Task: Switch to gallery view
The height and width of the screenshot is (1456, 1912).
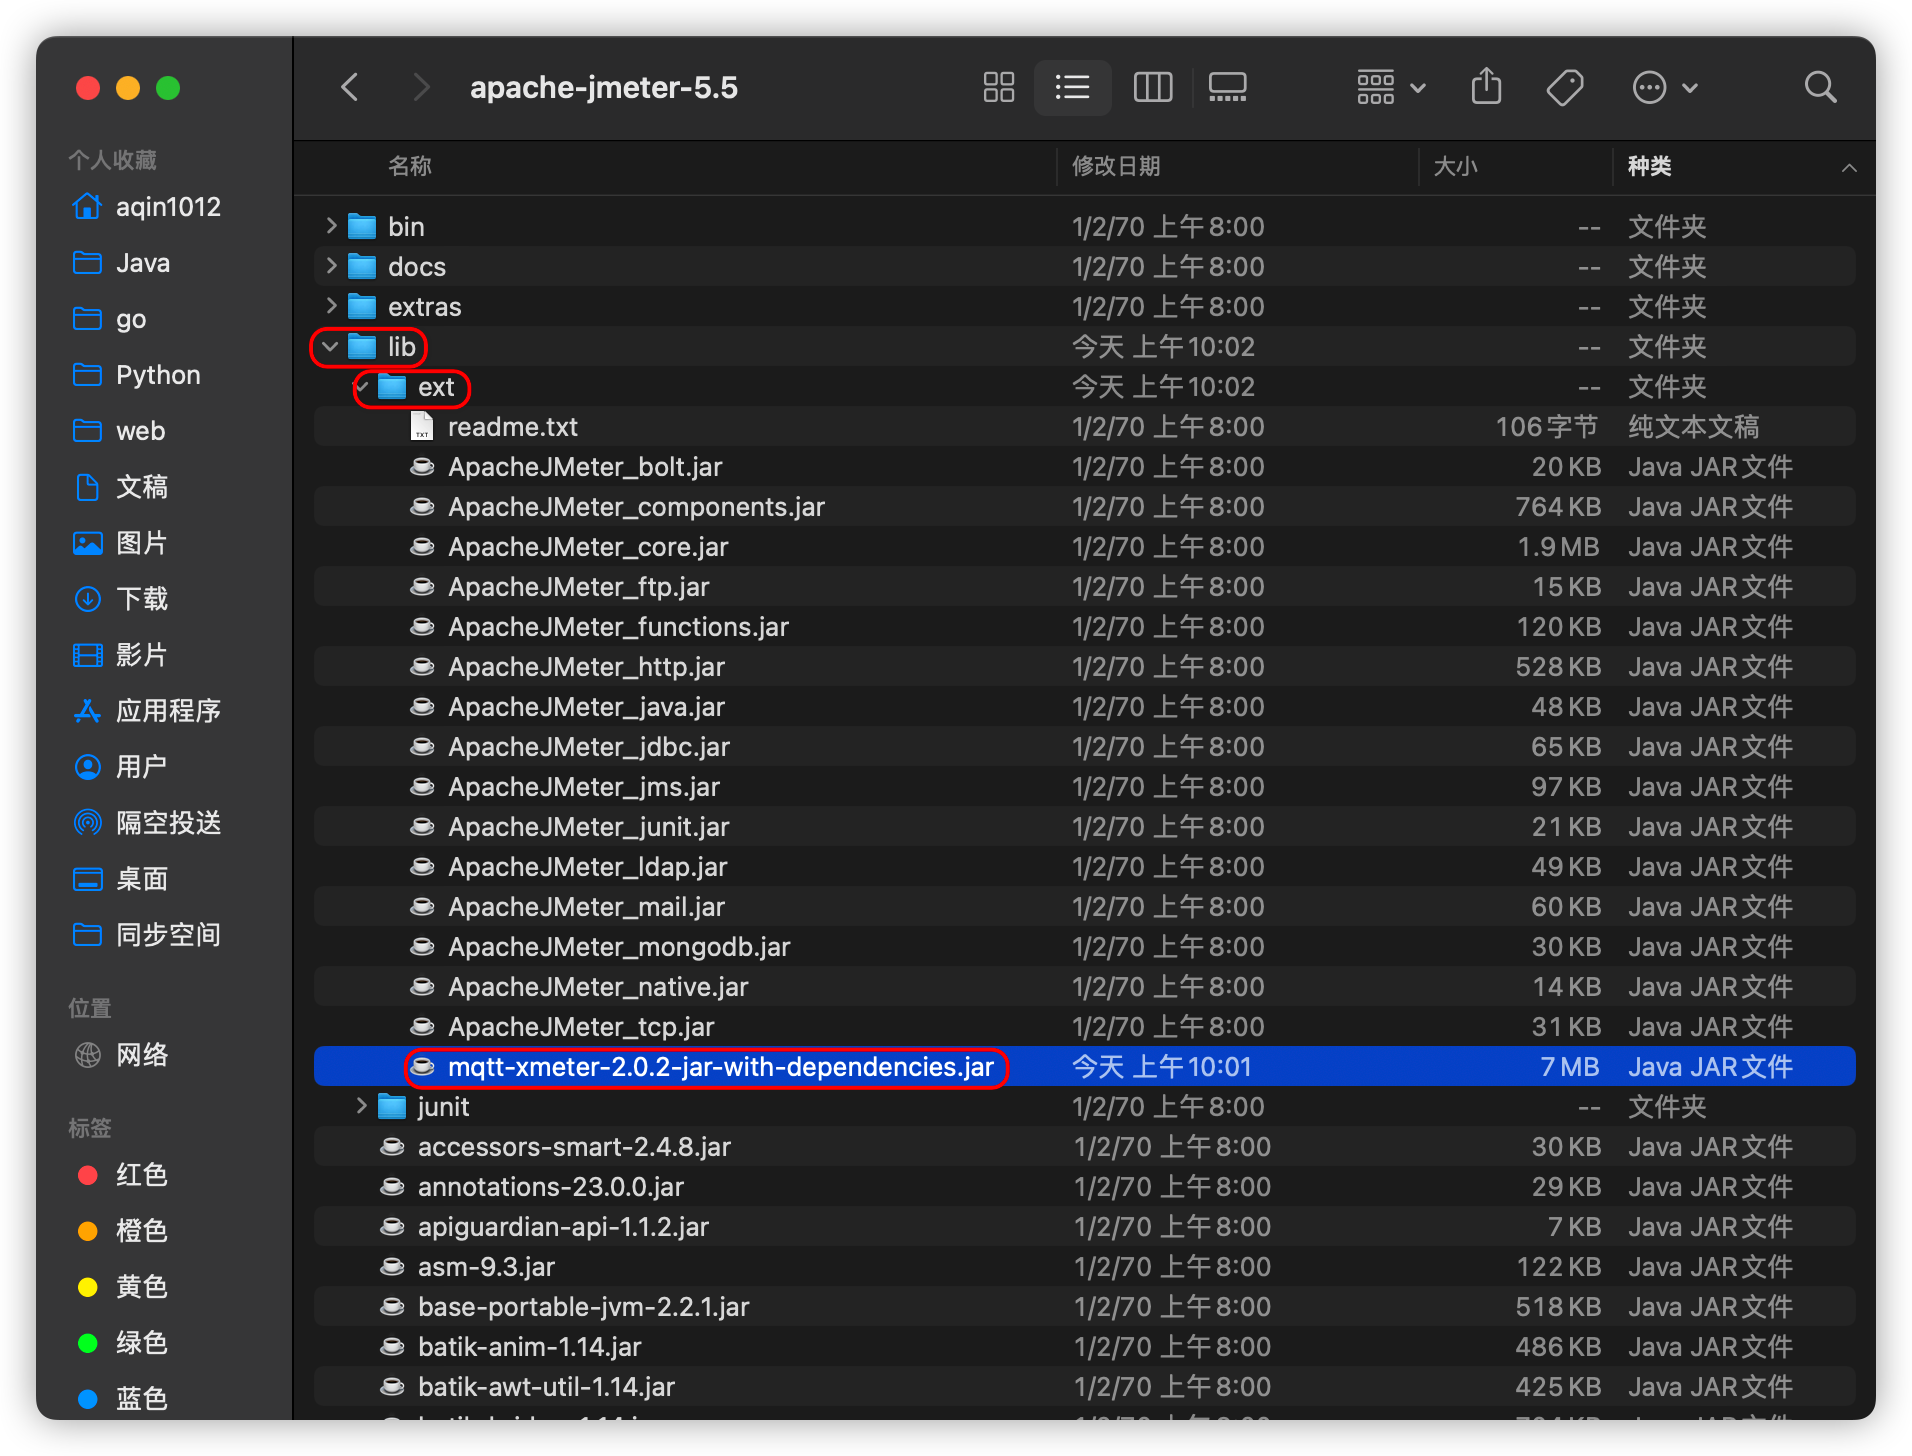Action: pyautogui.click(x=1227, y=87)
